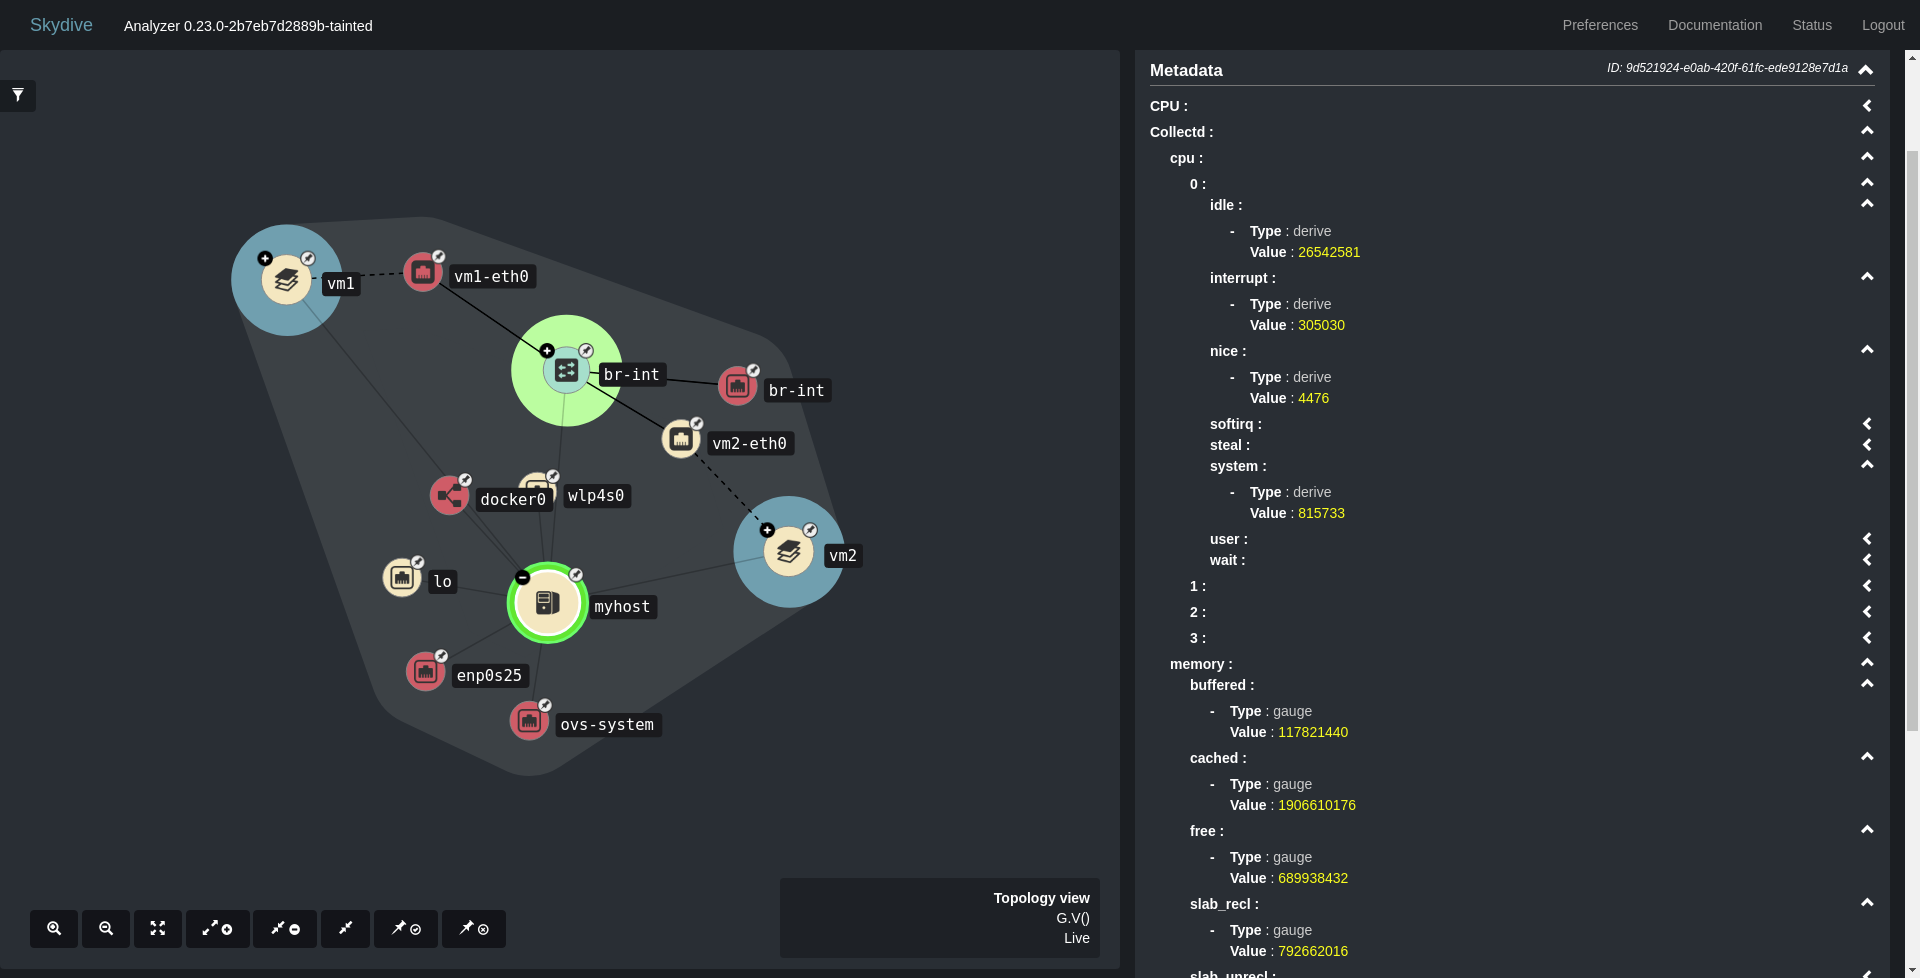Select the docker0 bridge node icon
This screenshot has height=978, width=1920.
click(449, 495)
